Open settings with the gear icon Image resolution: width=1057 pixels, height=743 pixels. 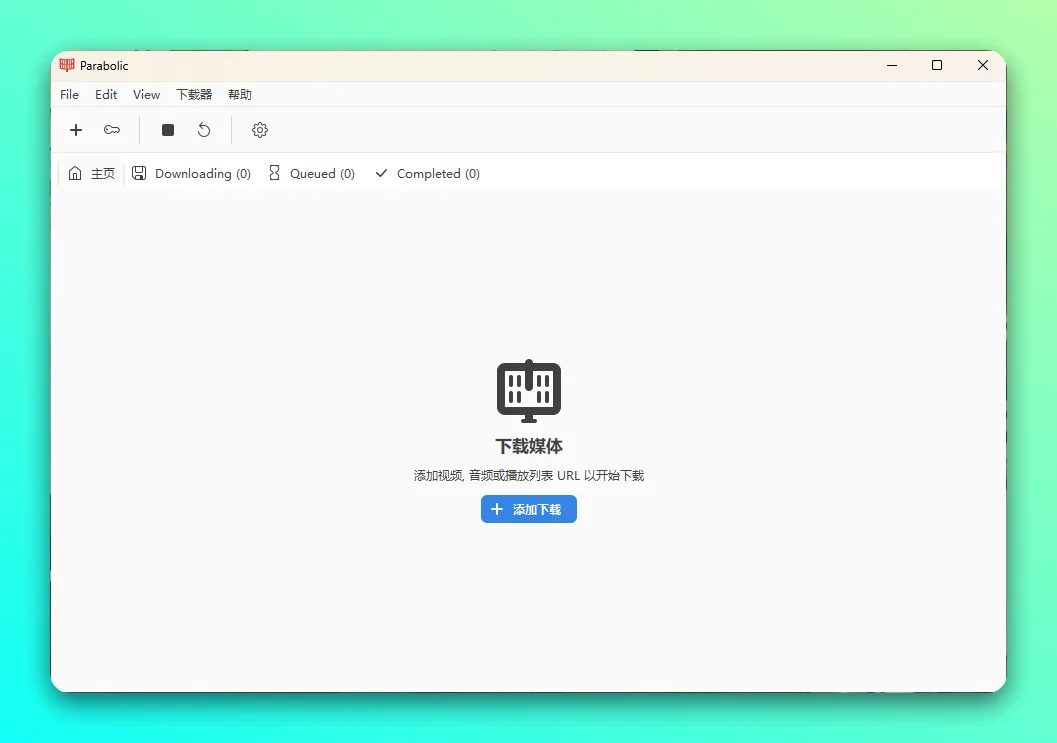tap(260, 130)
